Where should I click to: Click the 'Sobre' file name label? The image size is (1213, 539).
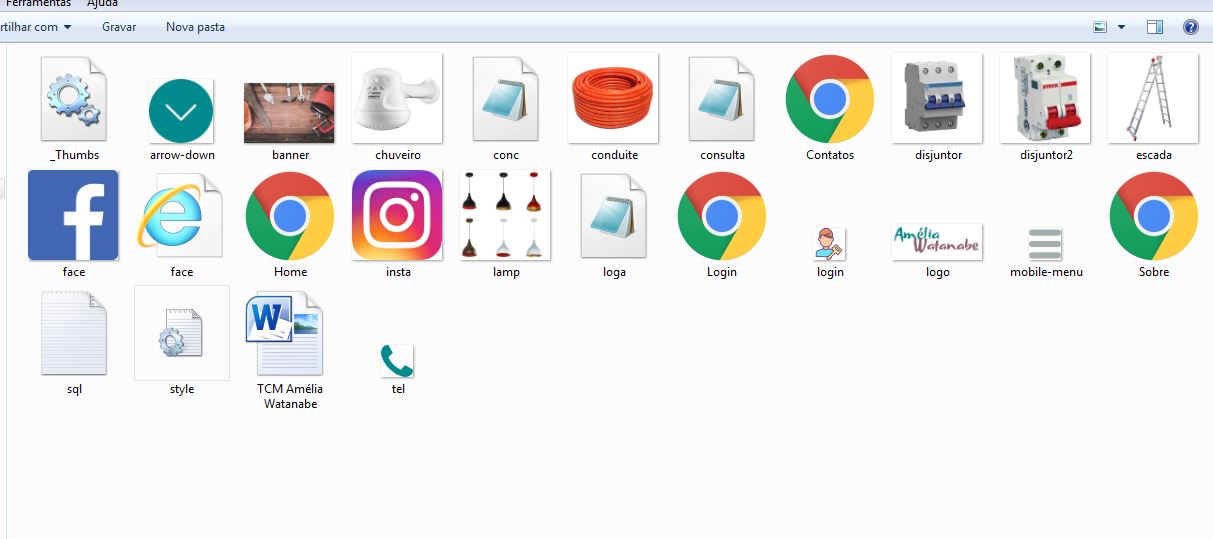coord(1154,272)
